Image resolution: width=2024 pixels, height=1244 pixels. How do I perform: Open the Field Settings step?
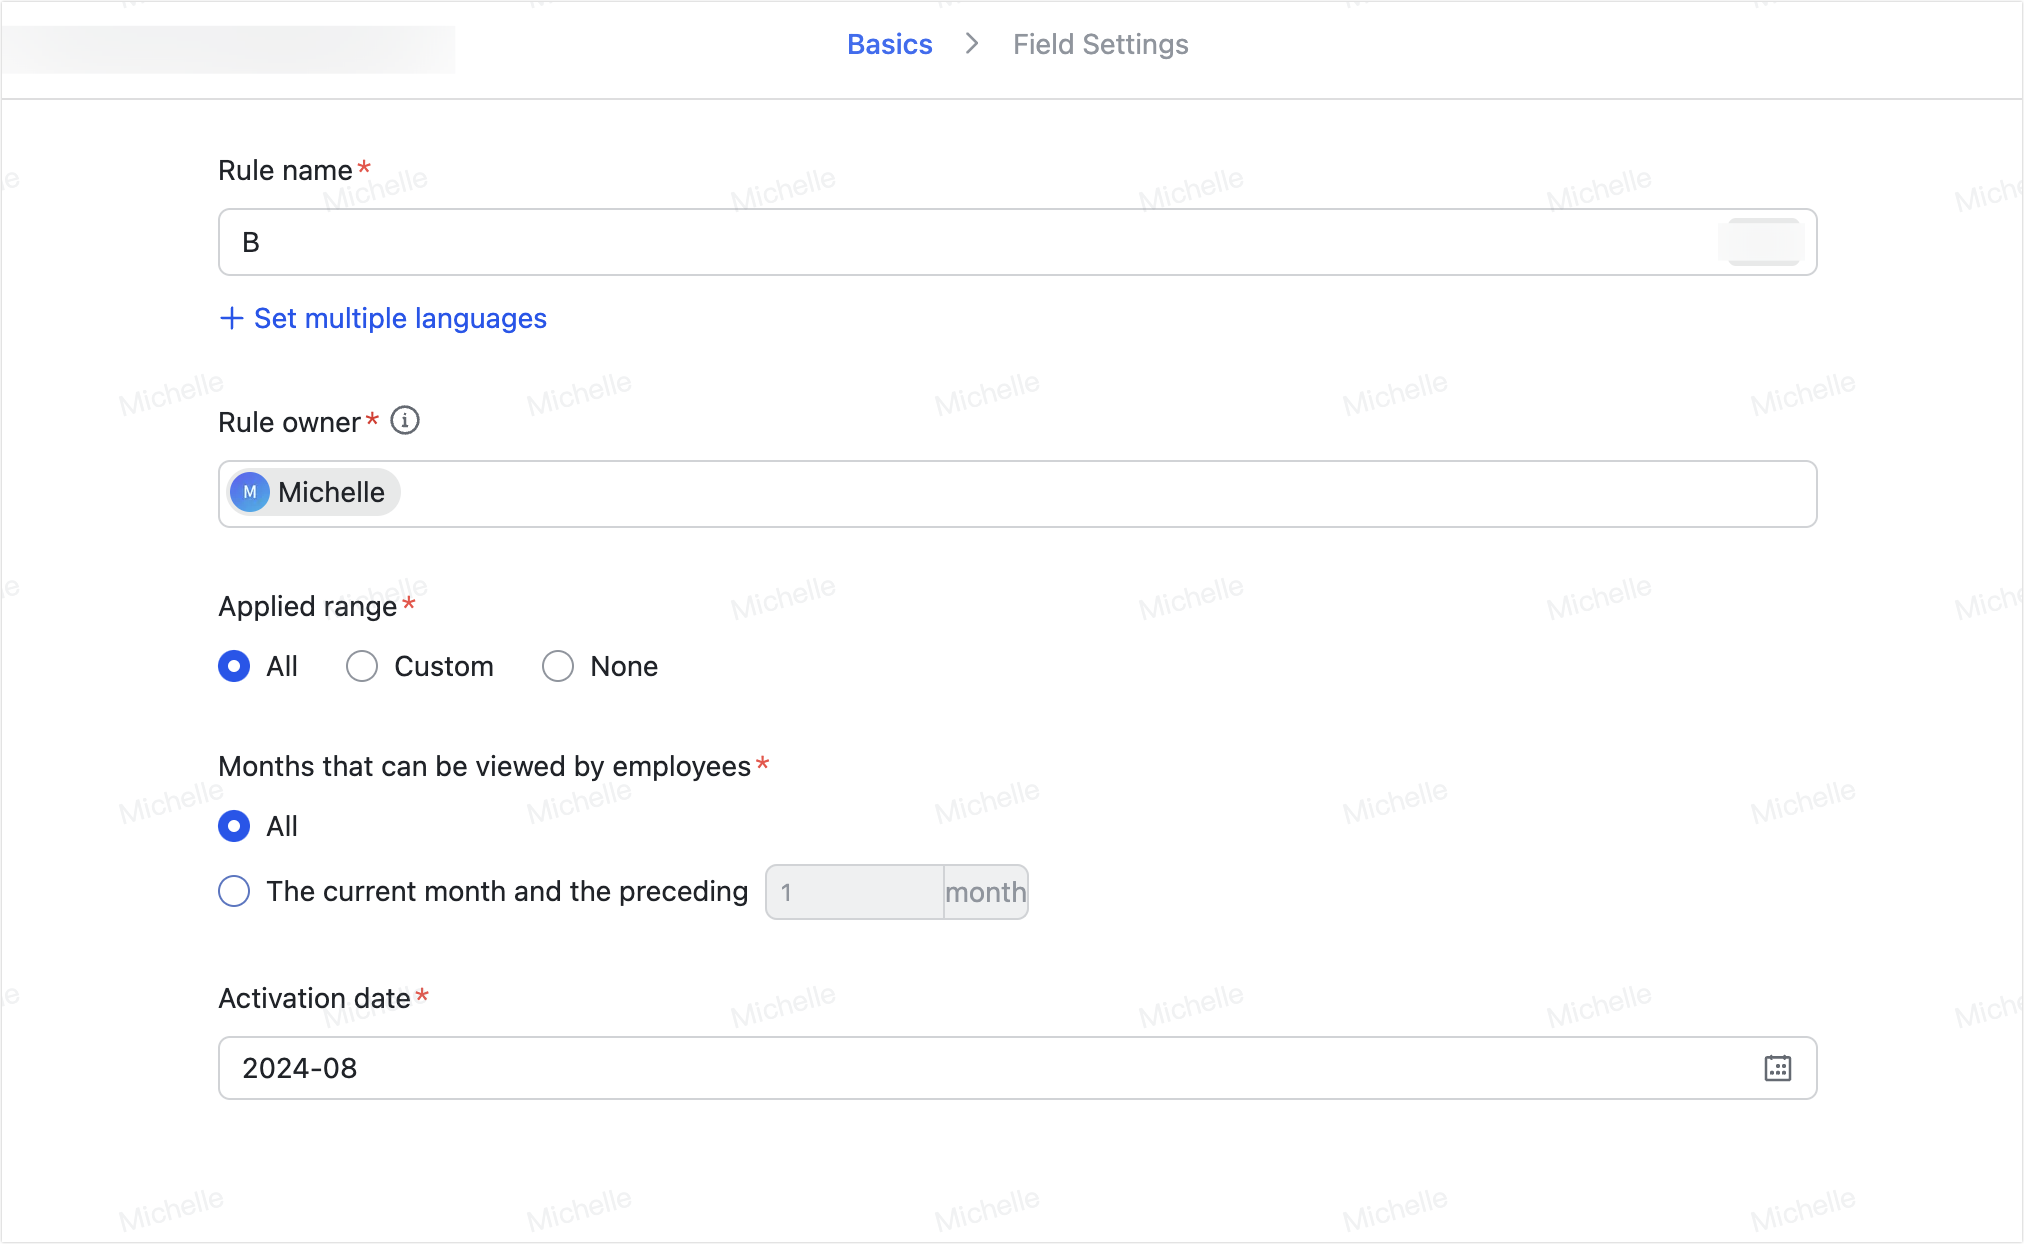point(1100,44)
